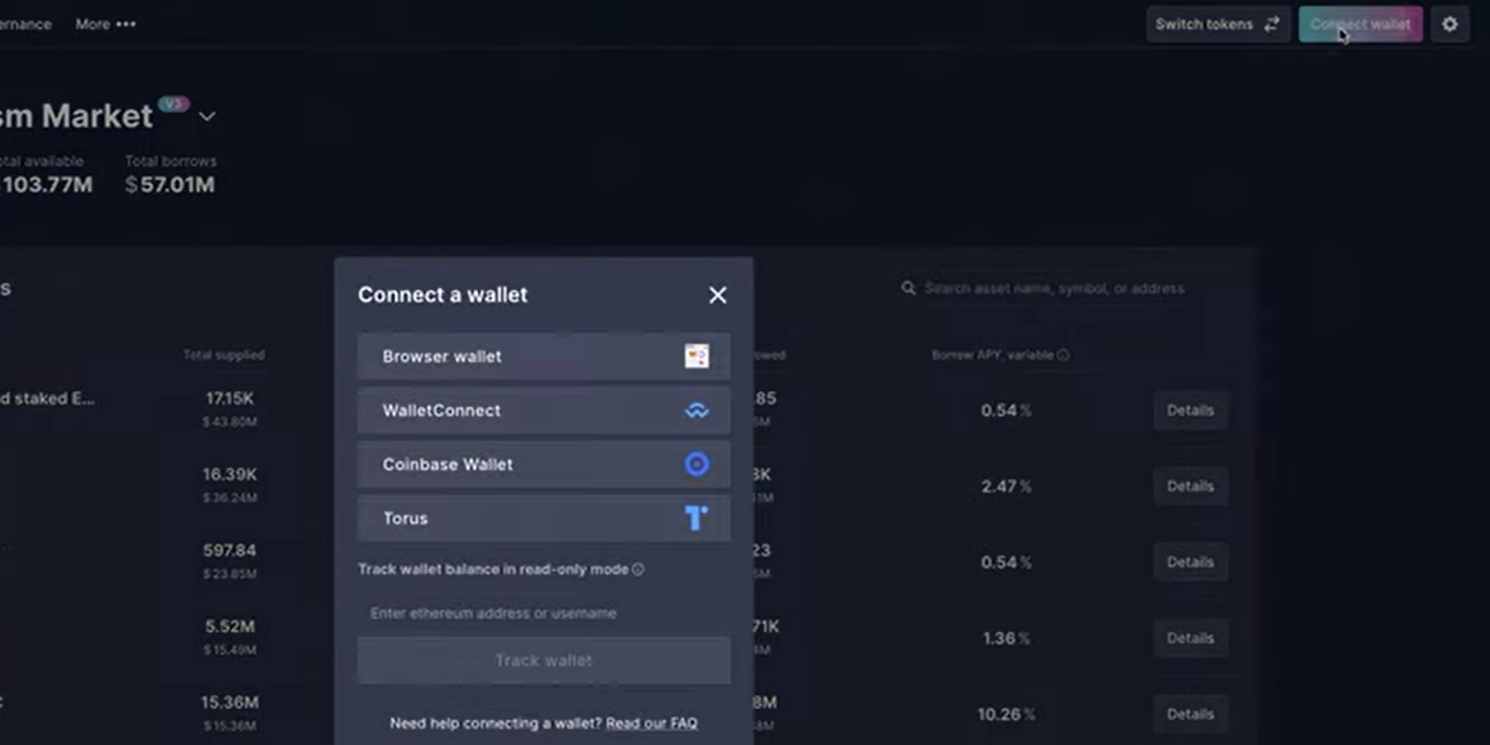Click the Borrow APY info icon

[1063, 355]
